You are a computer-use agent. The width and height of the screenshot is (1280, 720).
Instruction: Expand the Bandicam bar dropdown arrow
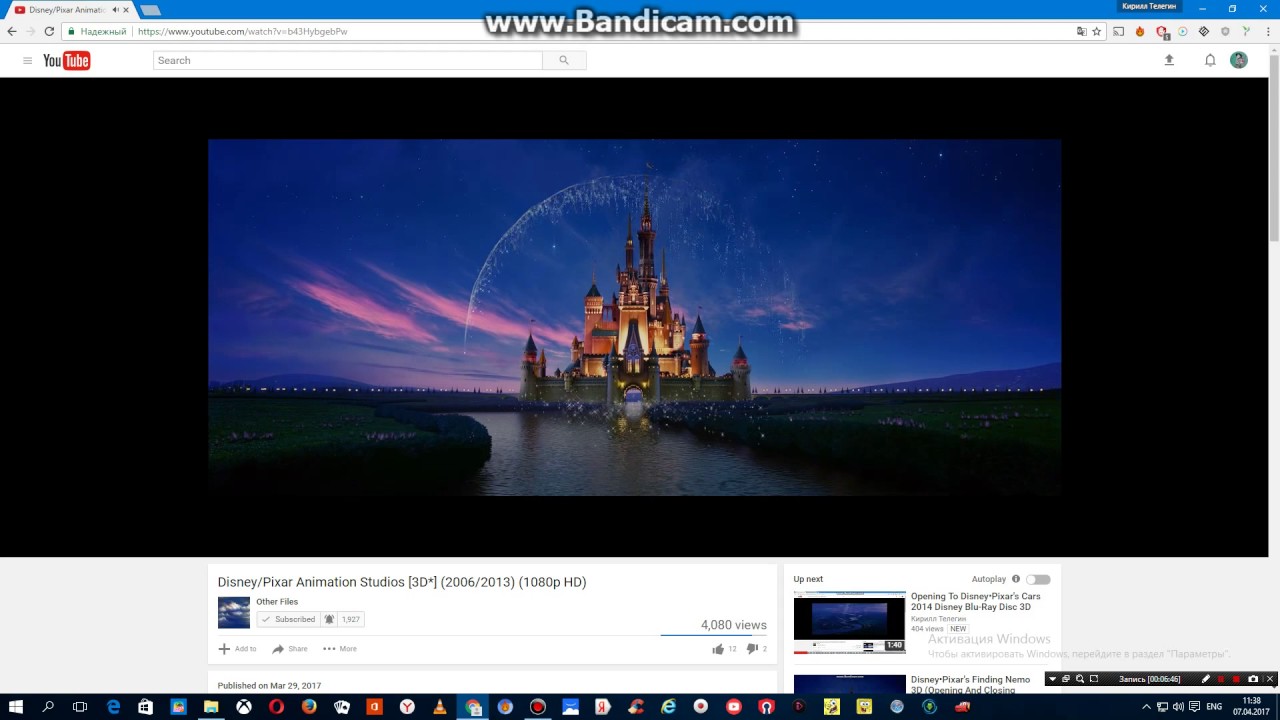[1052, 679]
